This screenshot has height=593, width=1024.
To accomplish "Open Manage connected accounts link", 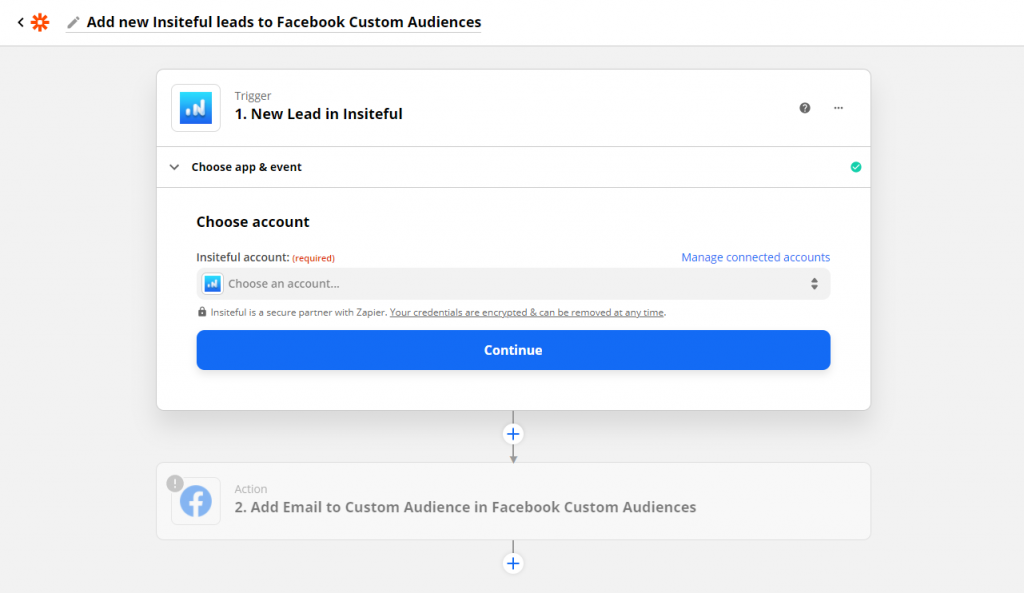I will point(756,257).
